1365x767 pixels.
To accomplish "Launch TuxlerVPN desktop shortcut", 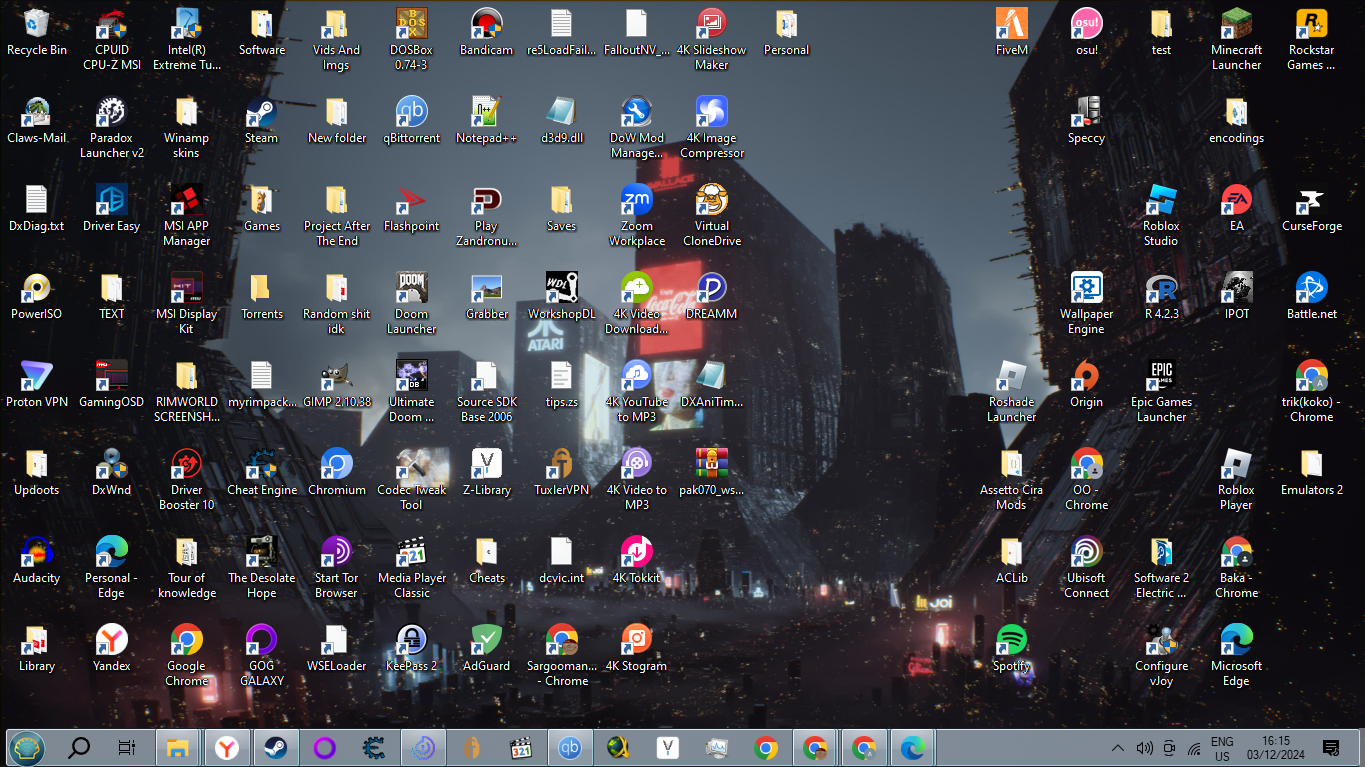I will [561, 473].
